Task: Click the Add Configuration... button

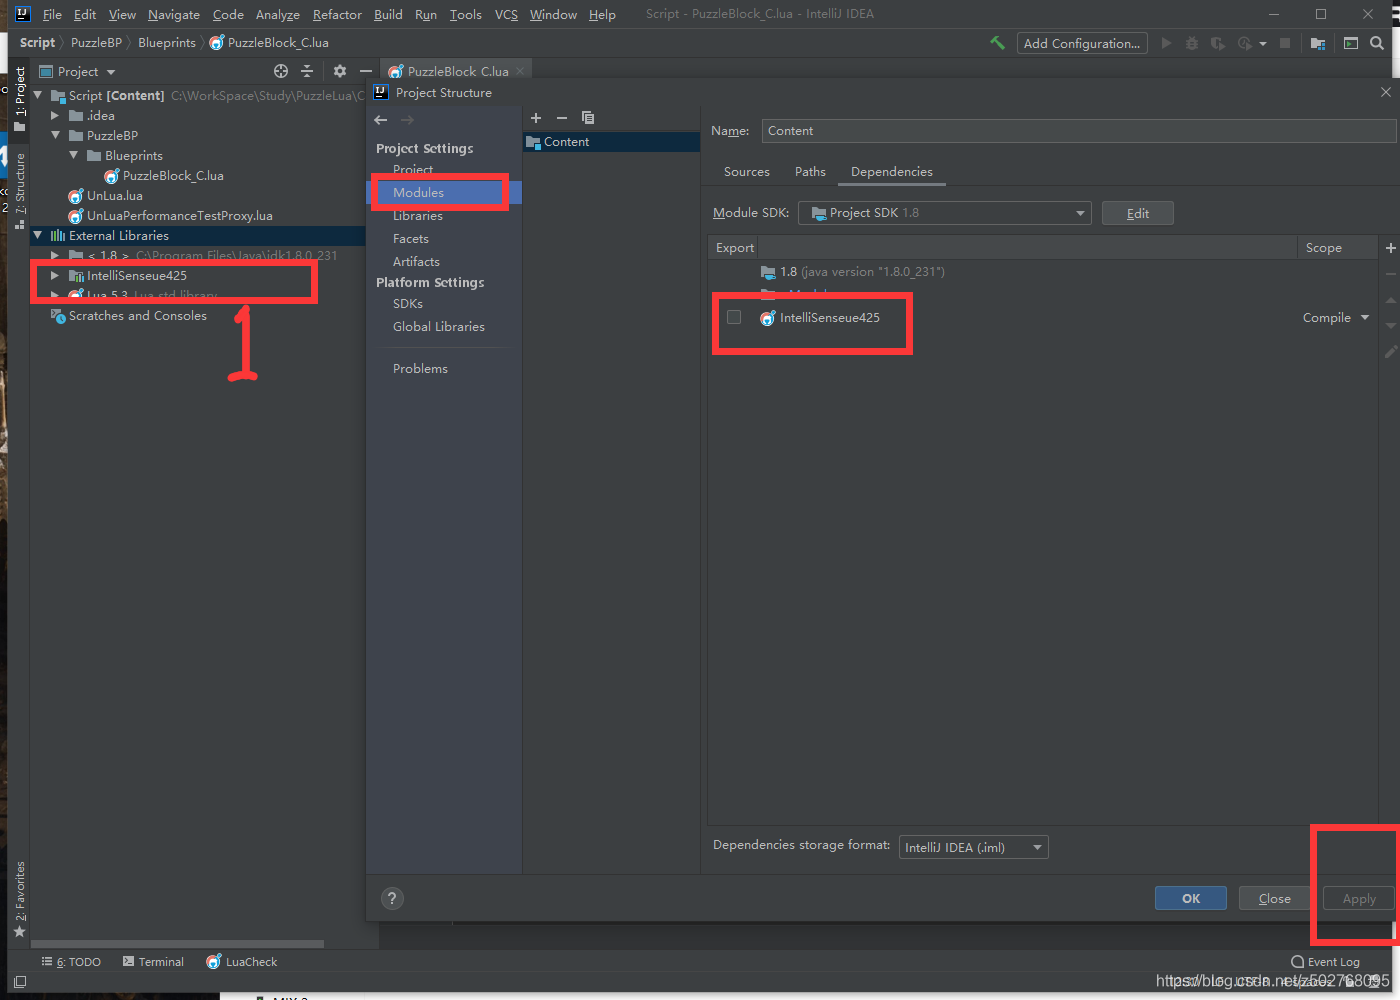Action: click(1082, 43)
